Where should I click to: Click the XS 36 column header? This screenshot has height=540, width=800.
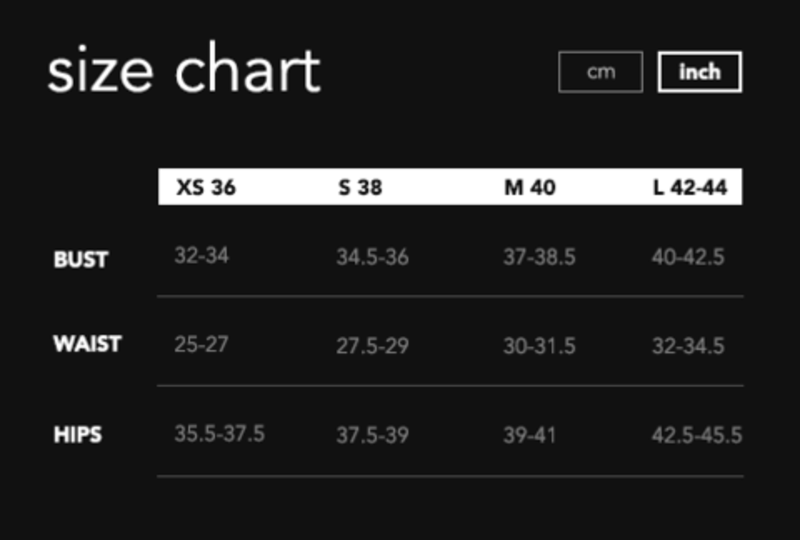pyautogui.click(x=206, y=187)
